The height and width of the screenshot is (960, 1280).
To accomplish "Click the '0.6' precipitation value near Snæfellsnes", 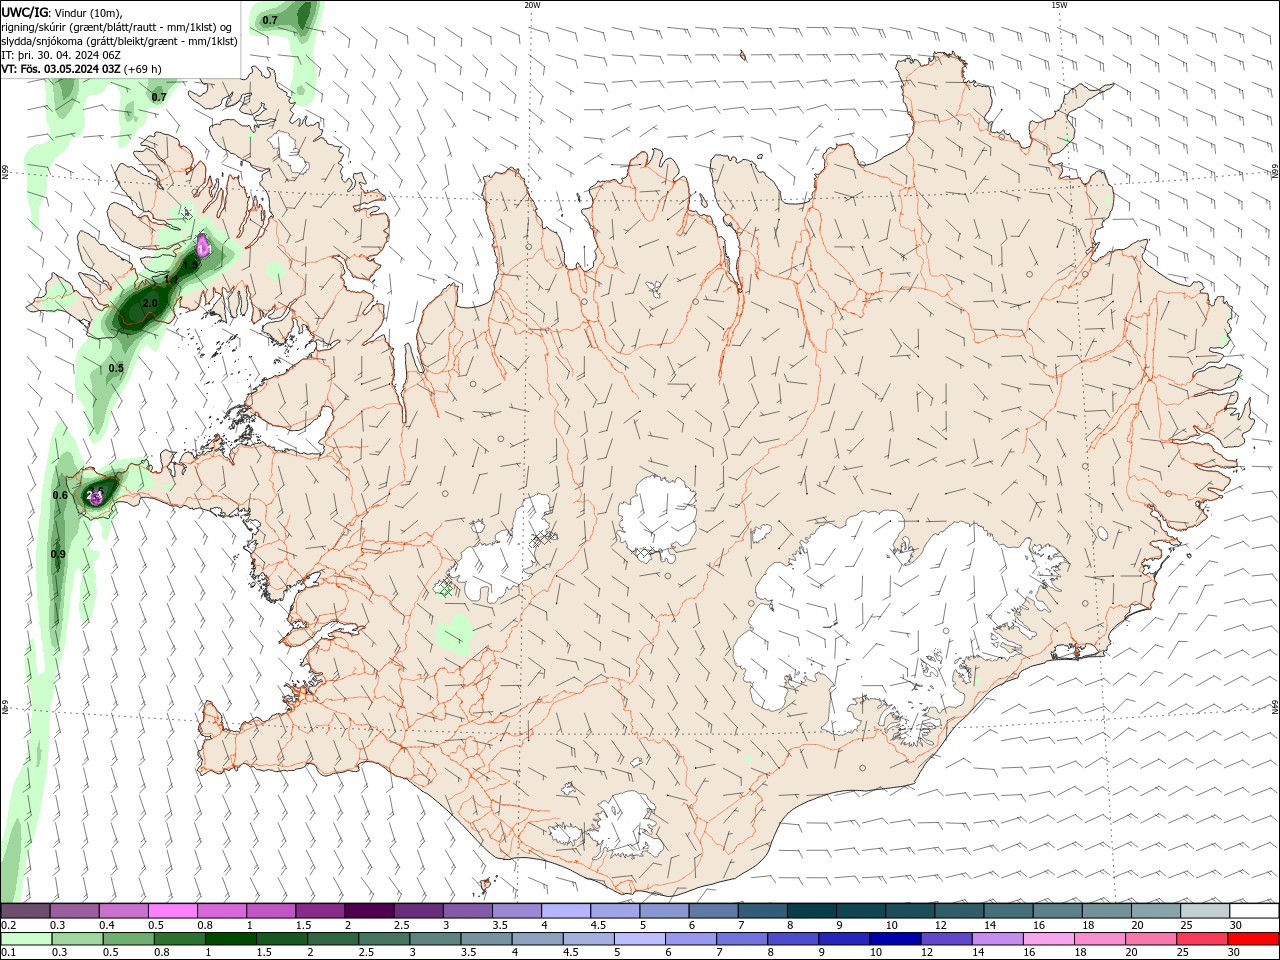I will (x=60, y=495).
